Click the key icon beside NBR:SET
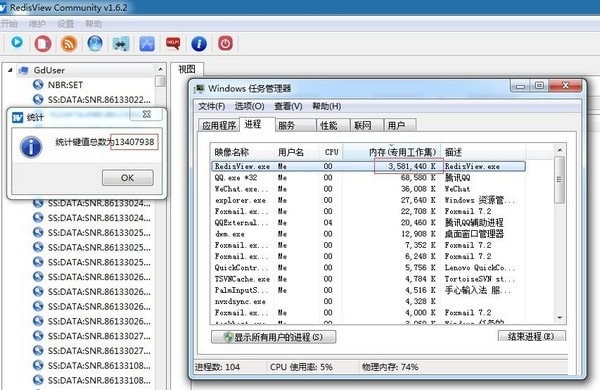 coord(38,85)
